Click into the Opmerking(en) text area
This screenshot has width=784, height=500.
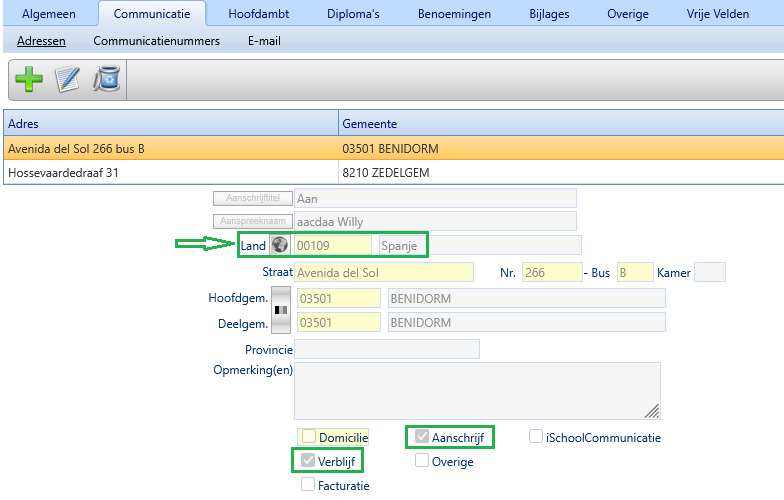[x=475, y=390]
